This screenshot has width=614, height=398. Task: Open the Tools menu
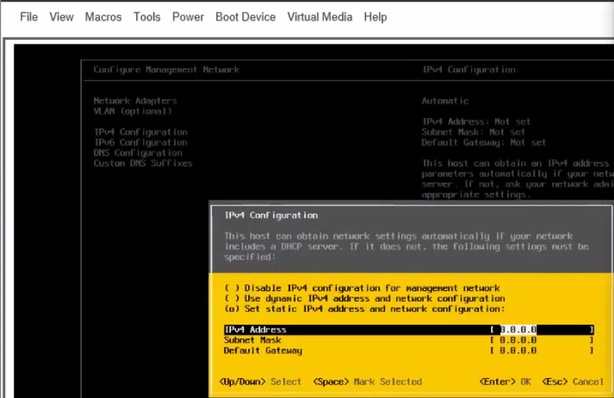click(147, 17)
